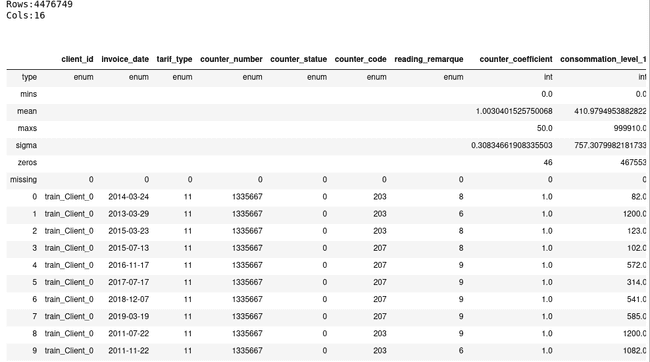Click invoice date 2014-03-24

[x=129, y=197]
